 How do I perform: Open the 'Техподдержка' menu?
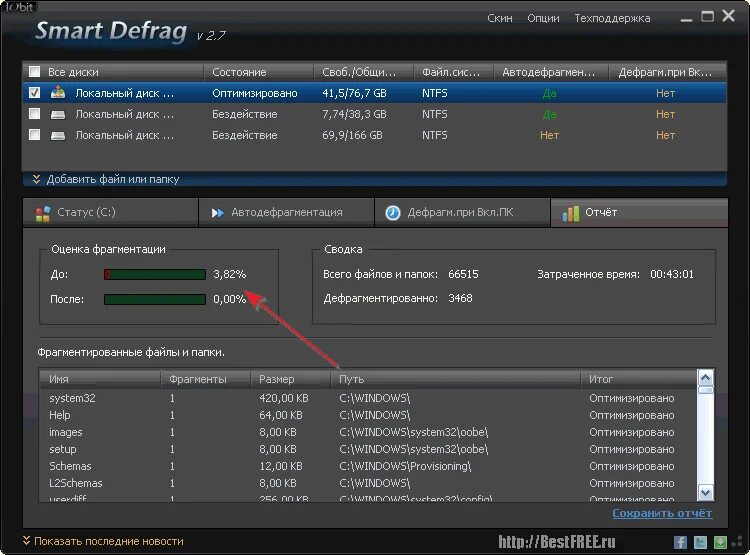612,18
